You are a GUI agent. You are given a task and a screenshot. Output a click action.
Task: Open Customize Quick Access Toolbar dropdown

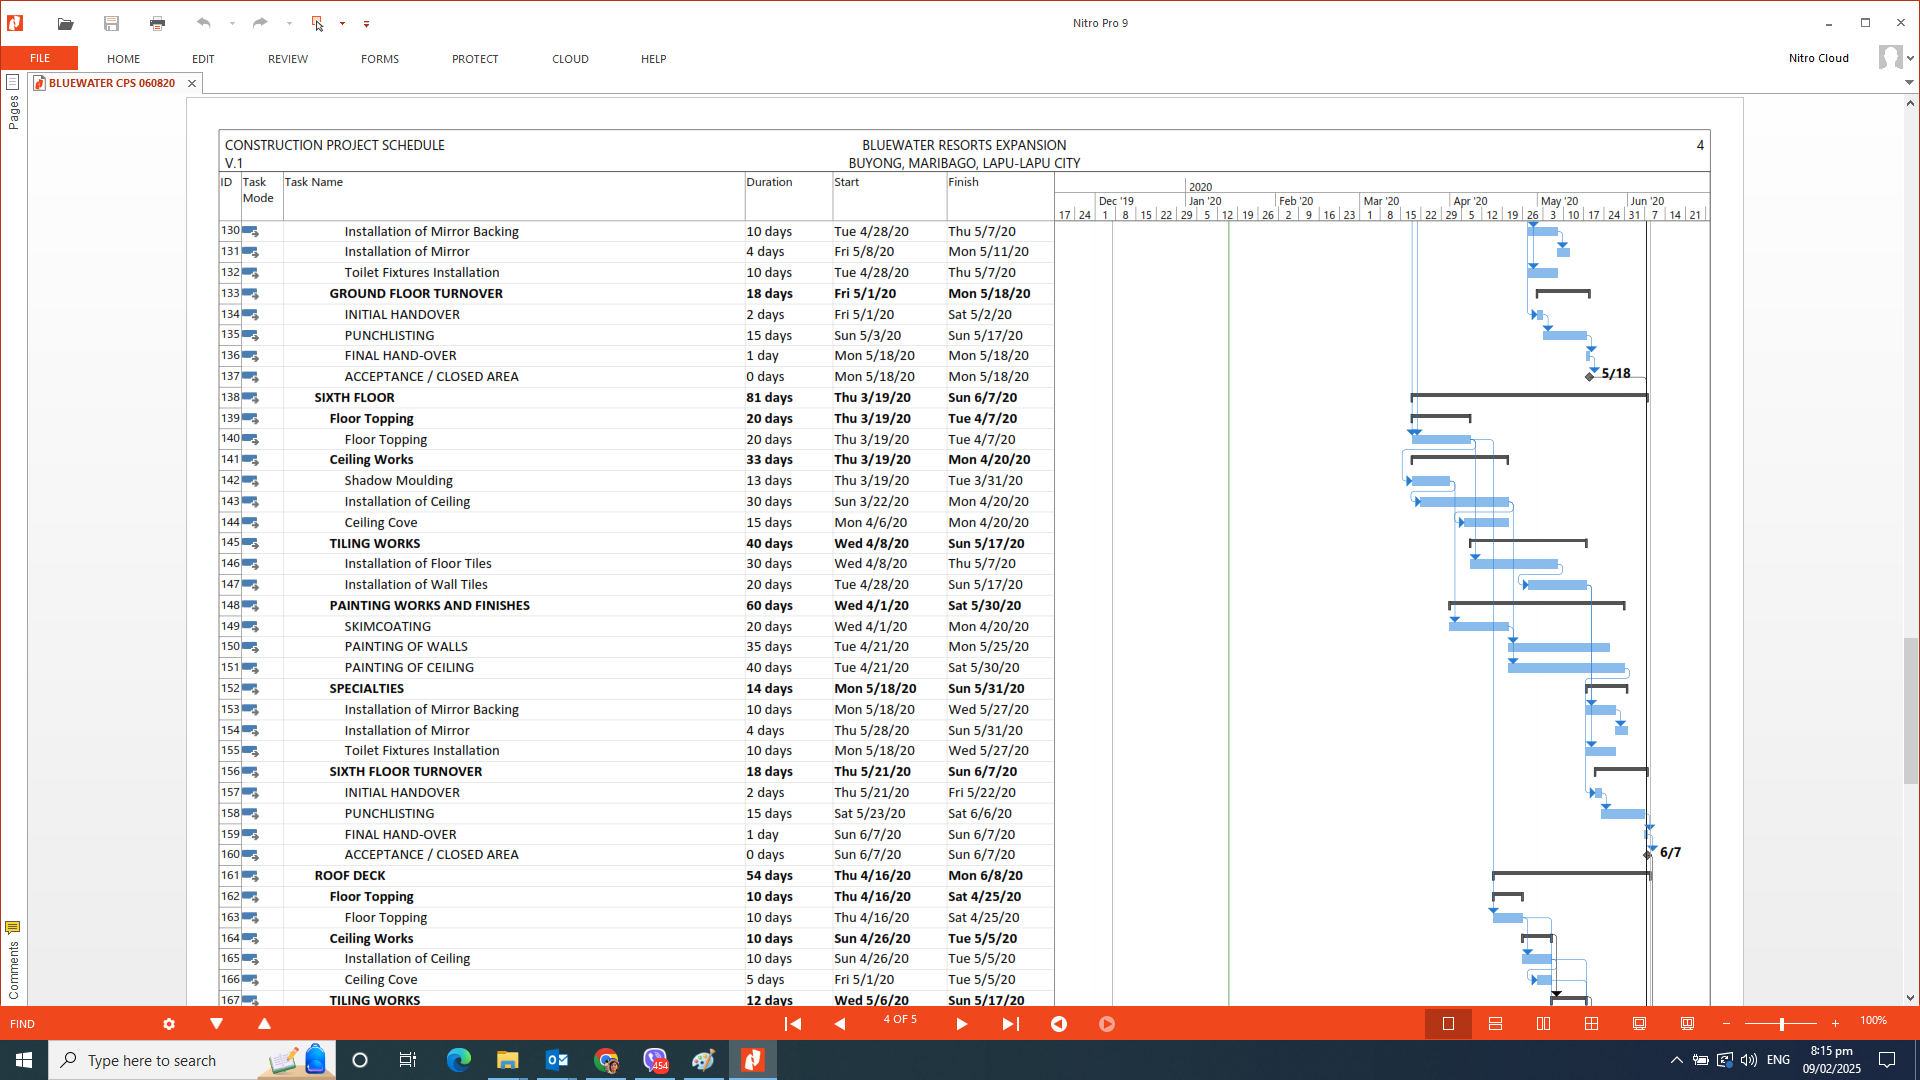pos(366,23)
